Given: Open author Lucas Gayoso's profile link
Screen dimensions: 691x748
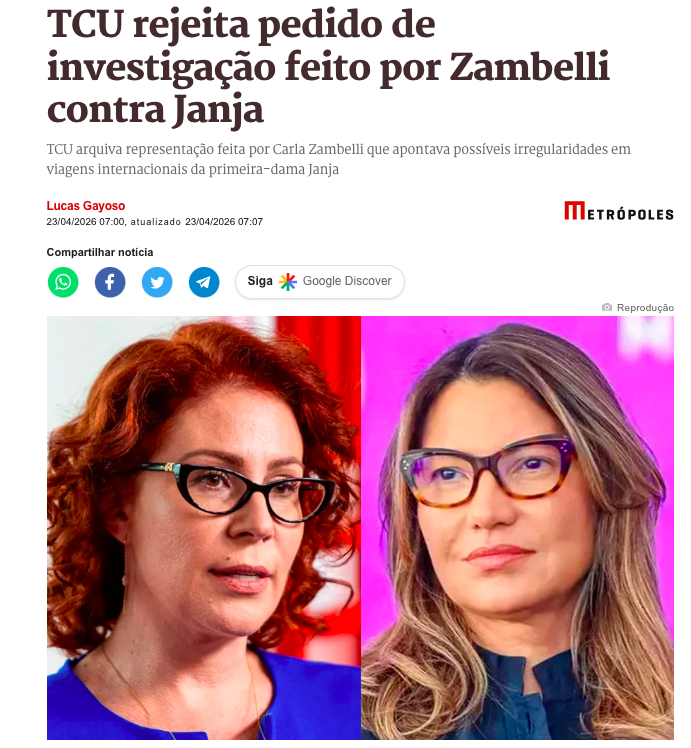Looking at the screenshot, I should click(x=86, y=206).
